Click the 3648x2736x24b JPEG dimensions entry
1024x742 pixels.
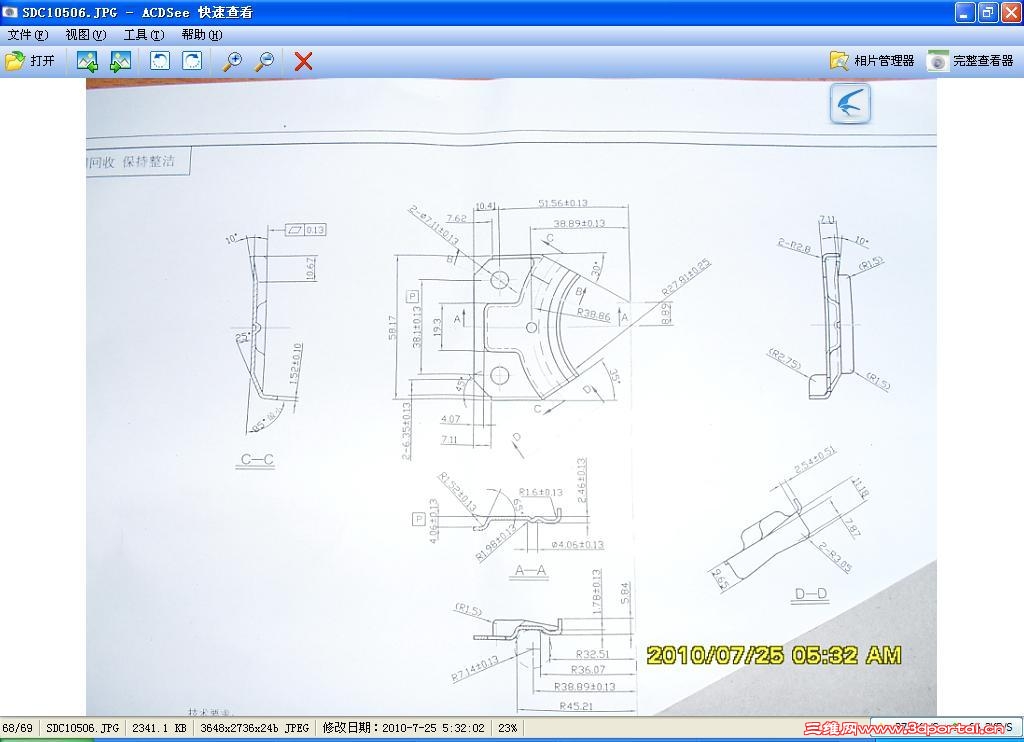(x=254, y=728)
